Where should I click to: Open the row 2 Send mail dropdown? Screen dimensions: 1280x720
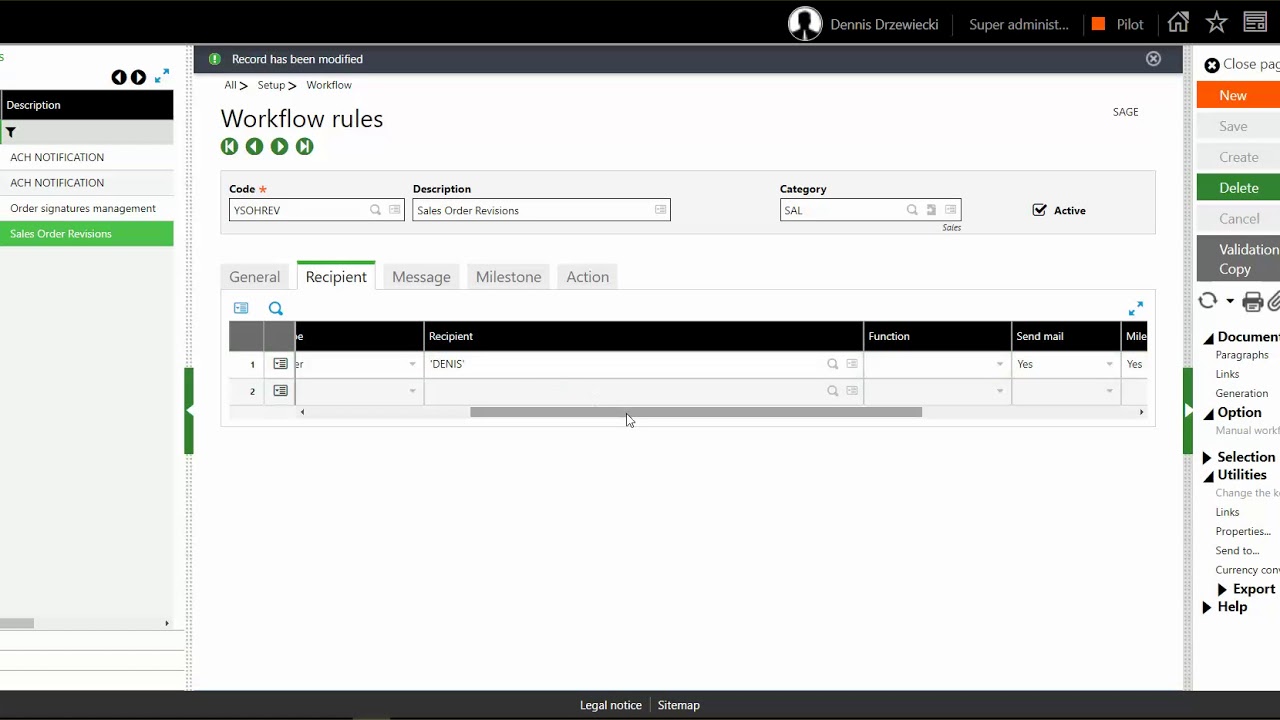(x=1109, y=391)
